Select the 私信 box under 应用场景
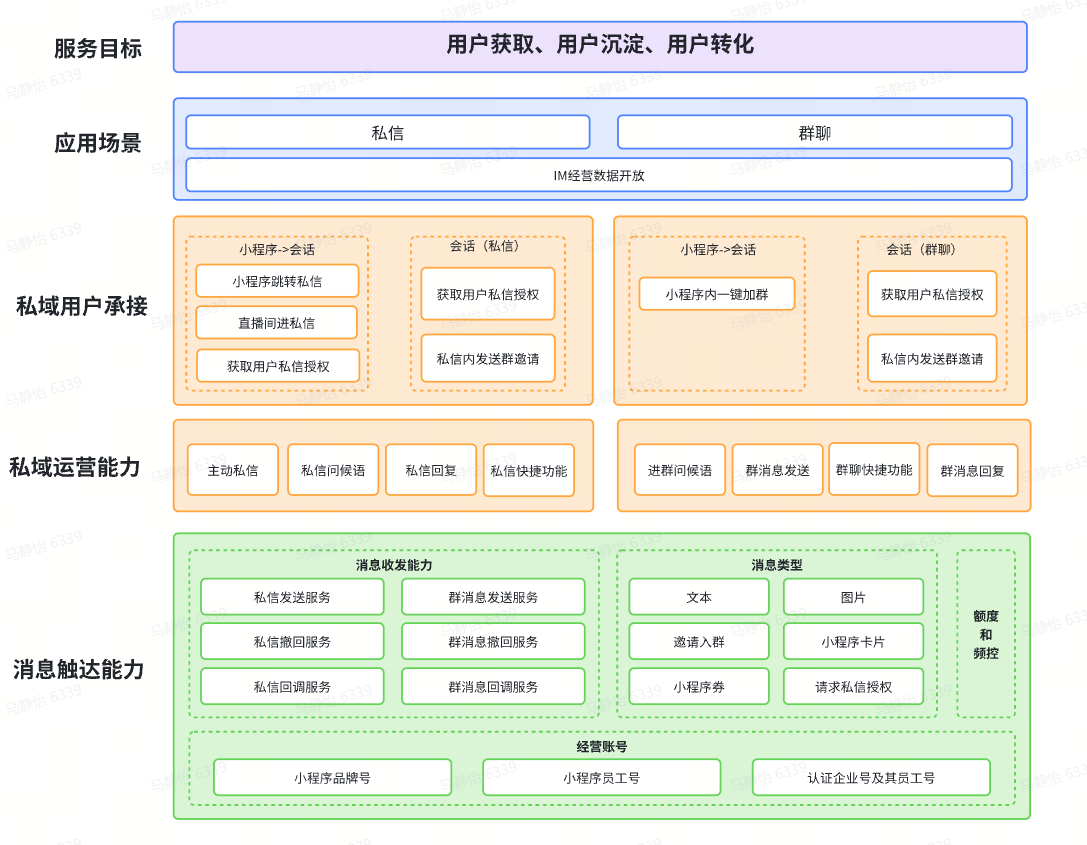The height and width of the screenshot is (845, 1087). tap(387, 132)
